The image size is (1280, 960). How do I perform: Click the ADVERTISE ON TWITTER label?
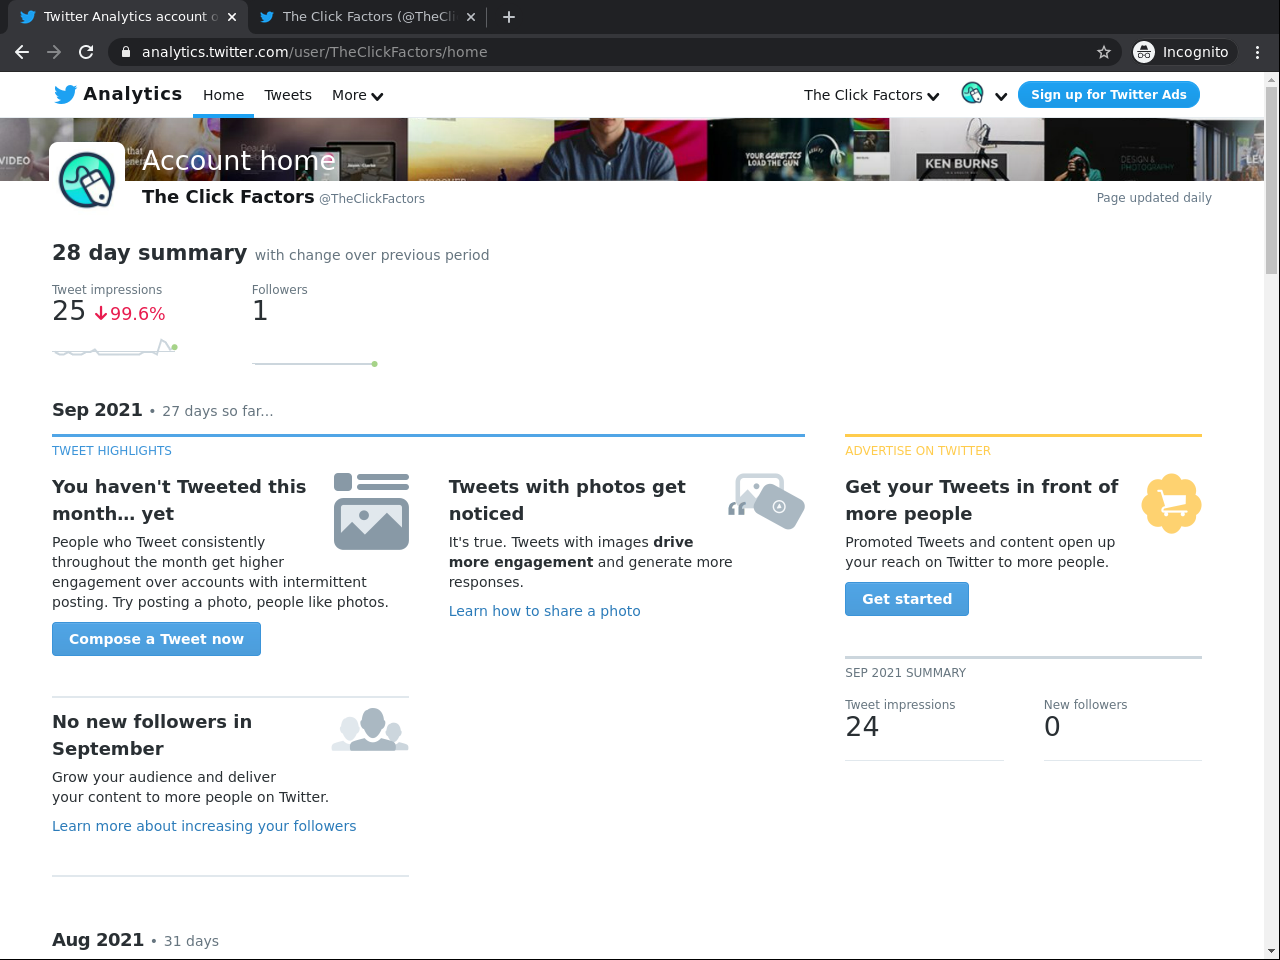(918, 451)
